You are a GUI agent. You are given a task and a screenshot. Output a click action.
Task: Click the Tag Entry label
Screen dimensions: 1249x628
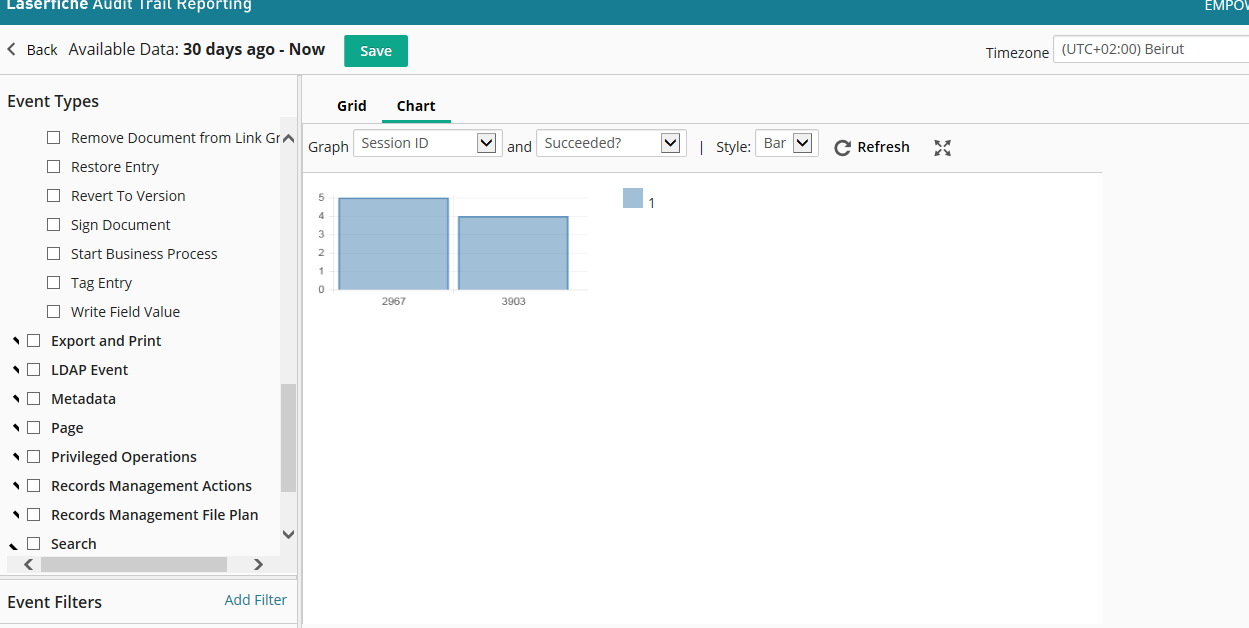(x=101, y=283)
